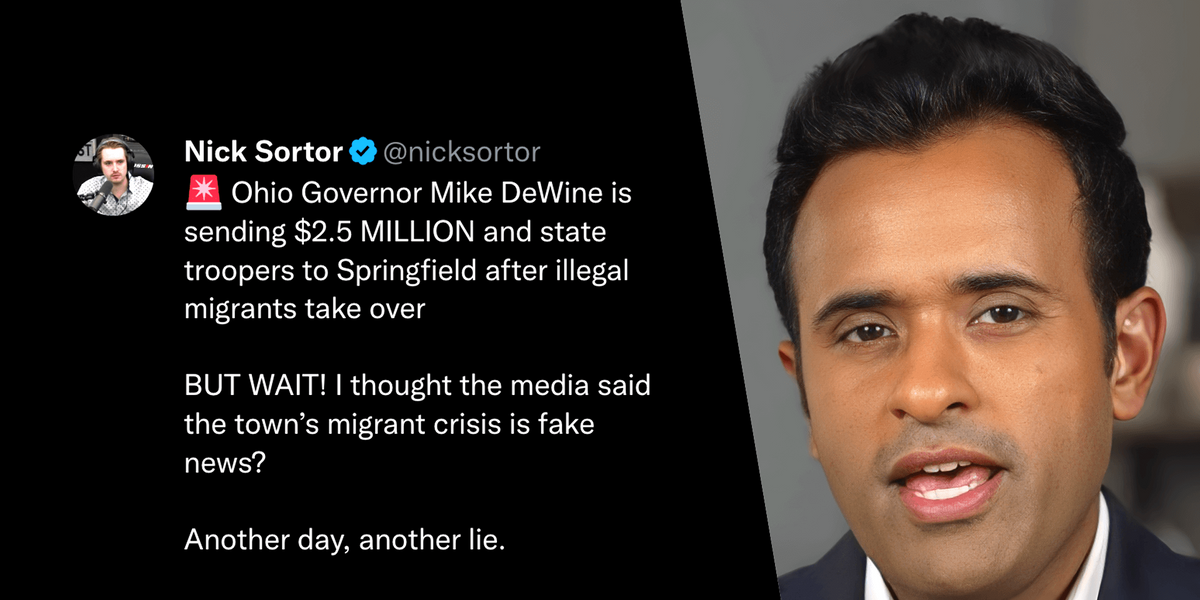Click the word 'news?' in the tweet
Screen dimensions: 1200x600
click(225, 463)
